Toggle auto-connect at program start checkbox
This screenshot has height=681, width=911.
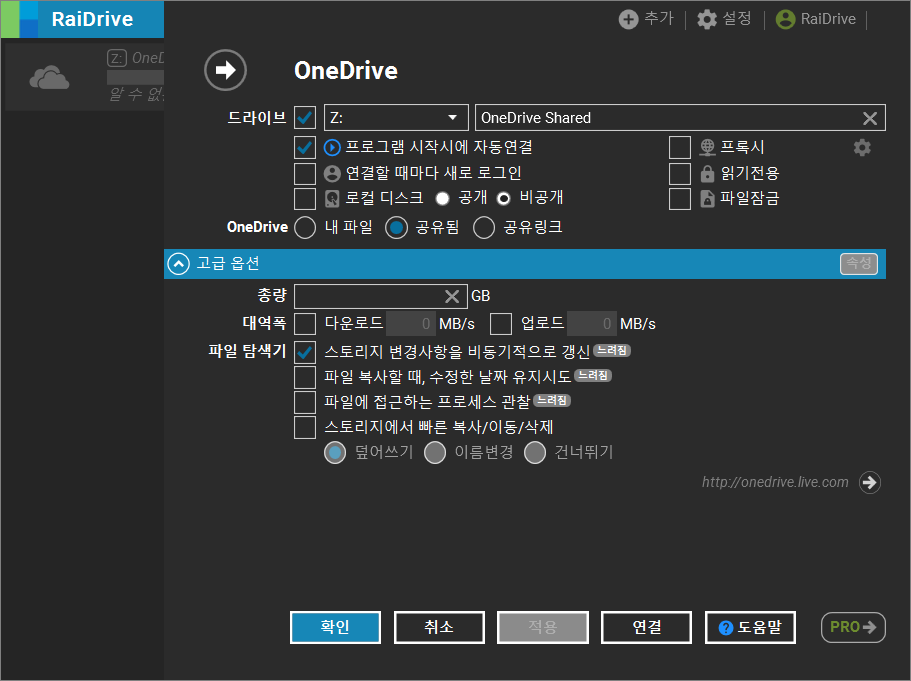coord(305,148)
